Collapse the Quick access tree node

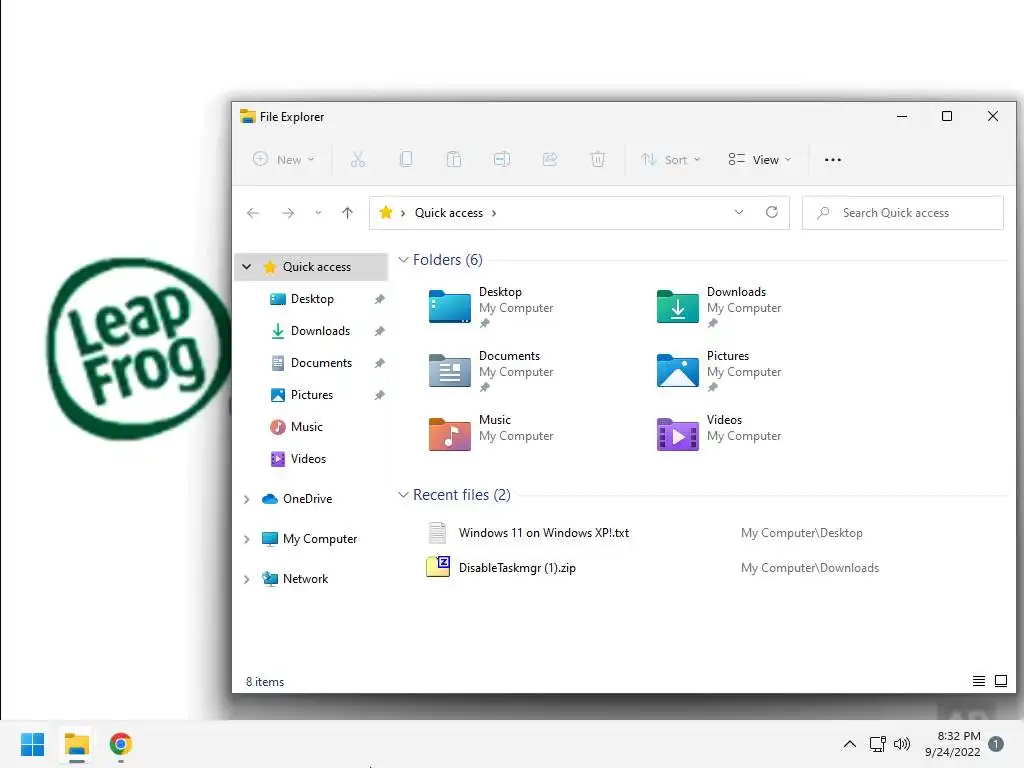click(246, 266)
